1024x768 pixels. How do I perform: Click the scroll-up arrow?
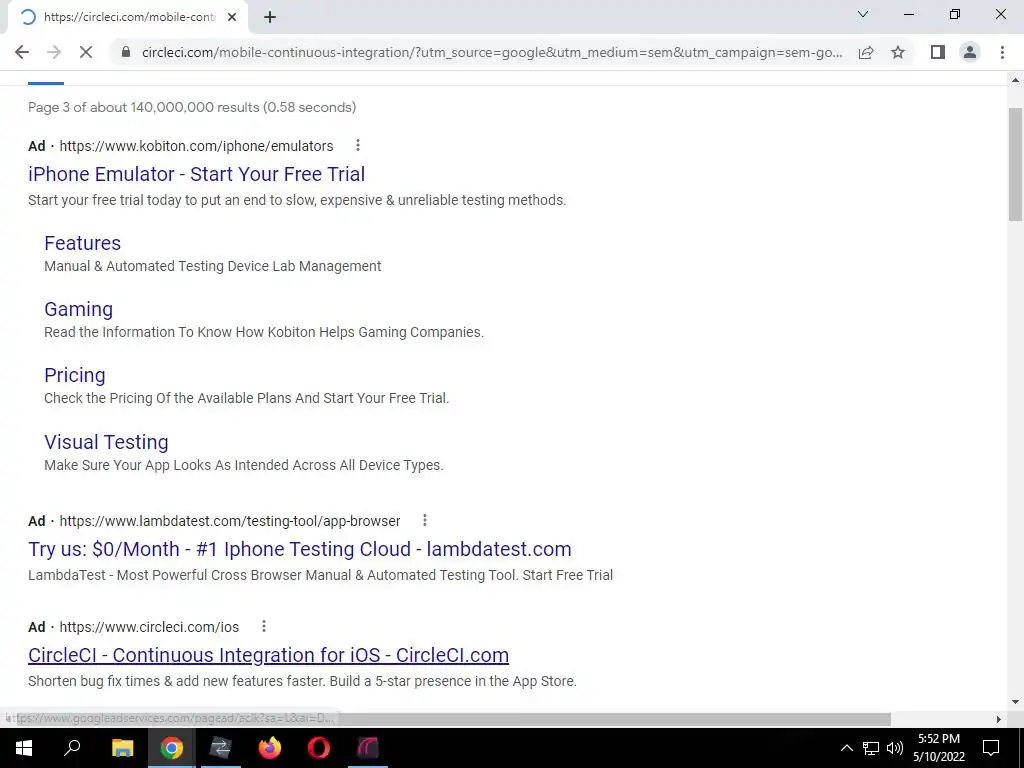(1016, 80)
